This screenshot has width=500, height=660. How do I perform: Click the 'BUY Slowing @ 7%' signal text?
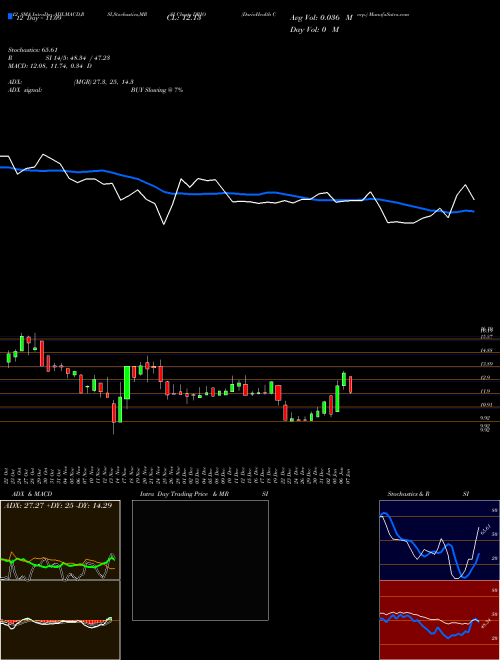point(157,90)
